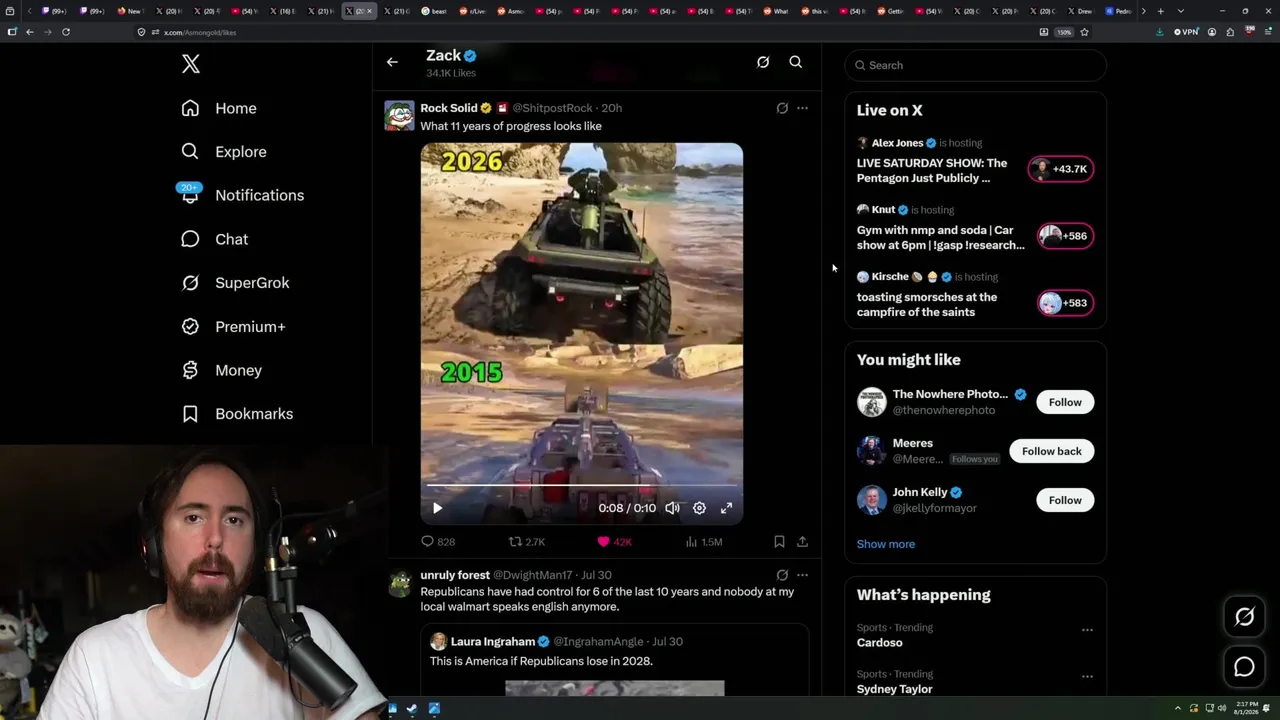Open Premium+ from the sidebar
This screenshot has width=1280, height=720.
tap(233, 327)
